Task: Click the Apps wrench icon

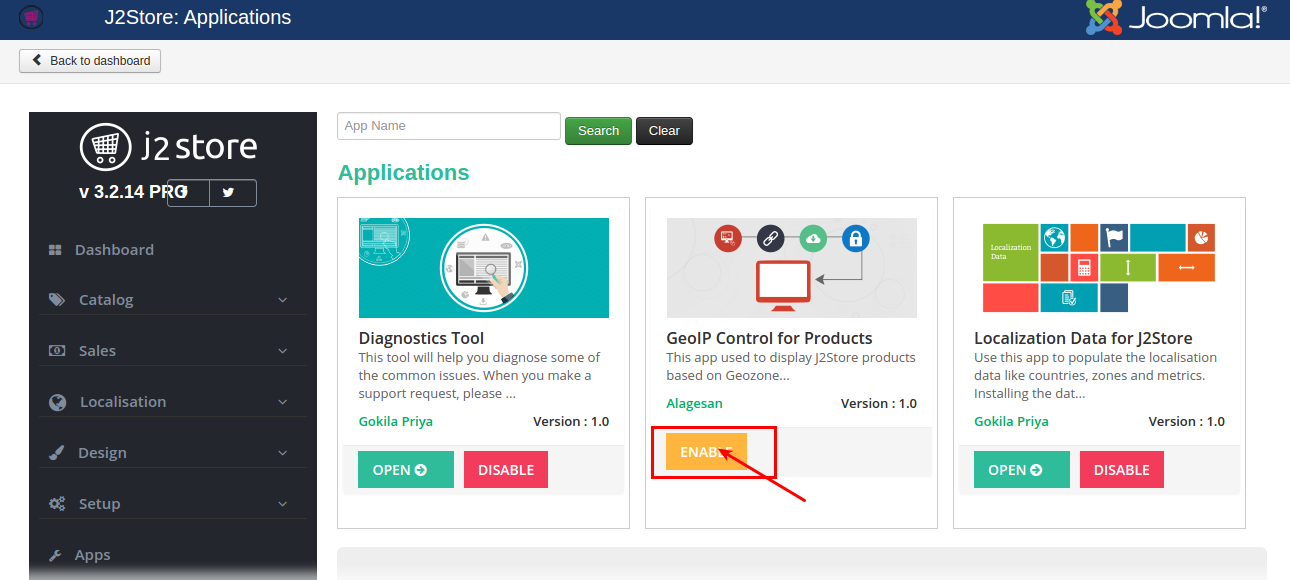Action: [x=56, y=555]
